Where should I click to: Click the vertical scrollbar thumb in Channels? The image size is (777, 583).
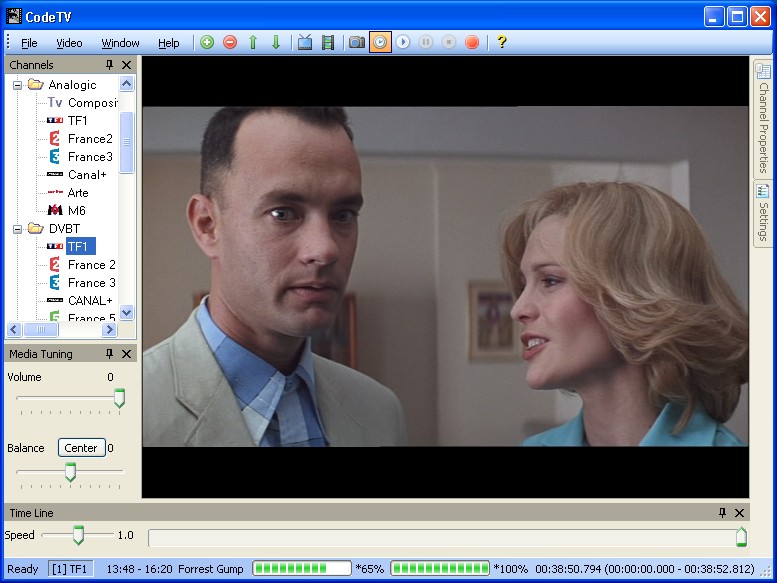[x=127, y=143]
